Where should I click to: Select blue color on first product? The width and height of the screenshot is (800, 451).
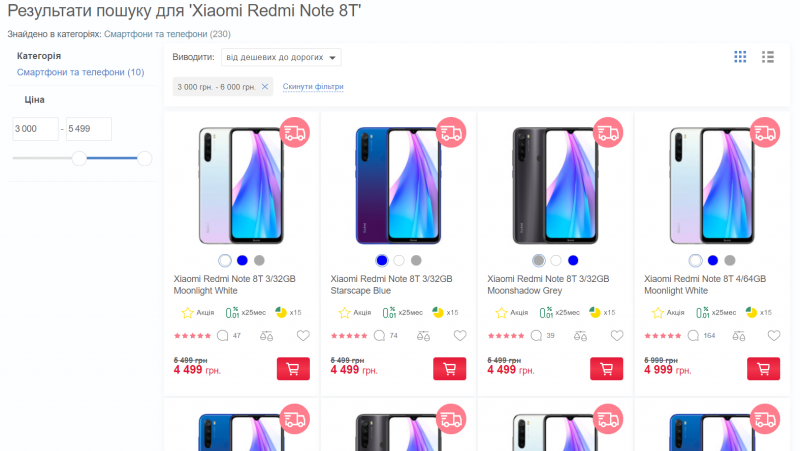(x=242, y=260)
